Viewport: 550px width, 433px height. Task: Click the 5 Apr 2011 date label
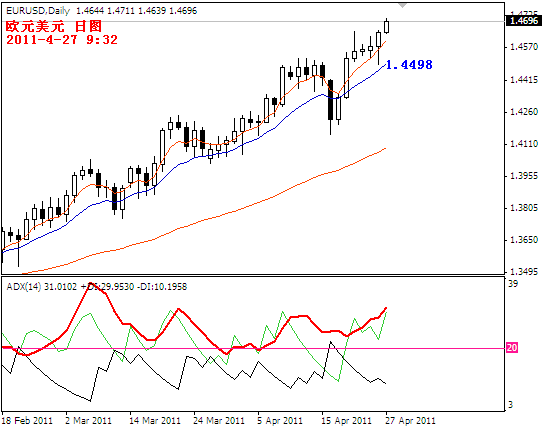tap(280, 420)
